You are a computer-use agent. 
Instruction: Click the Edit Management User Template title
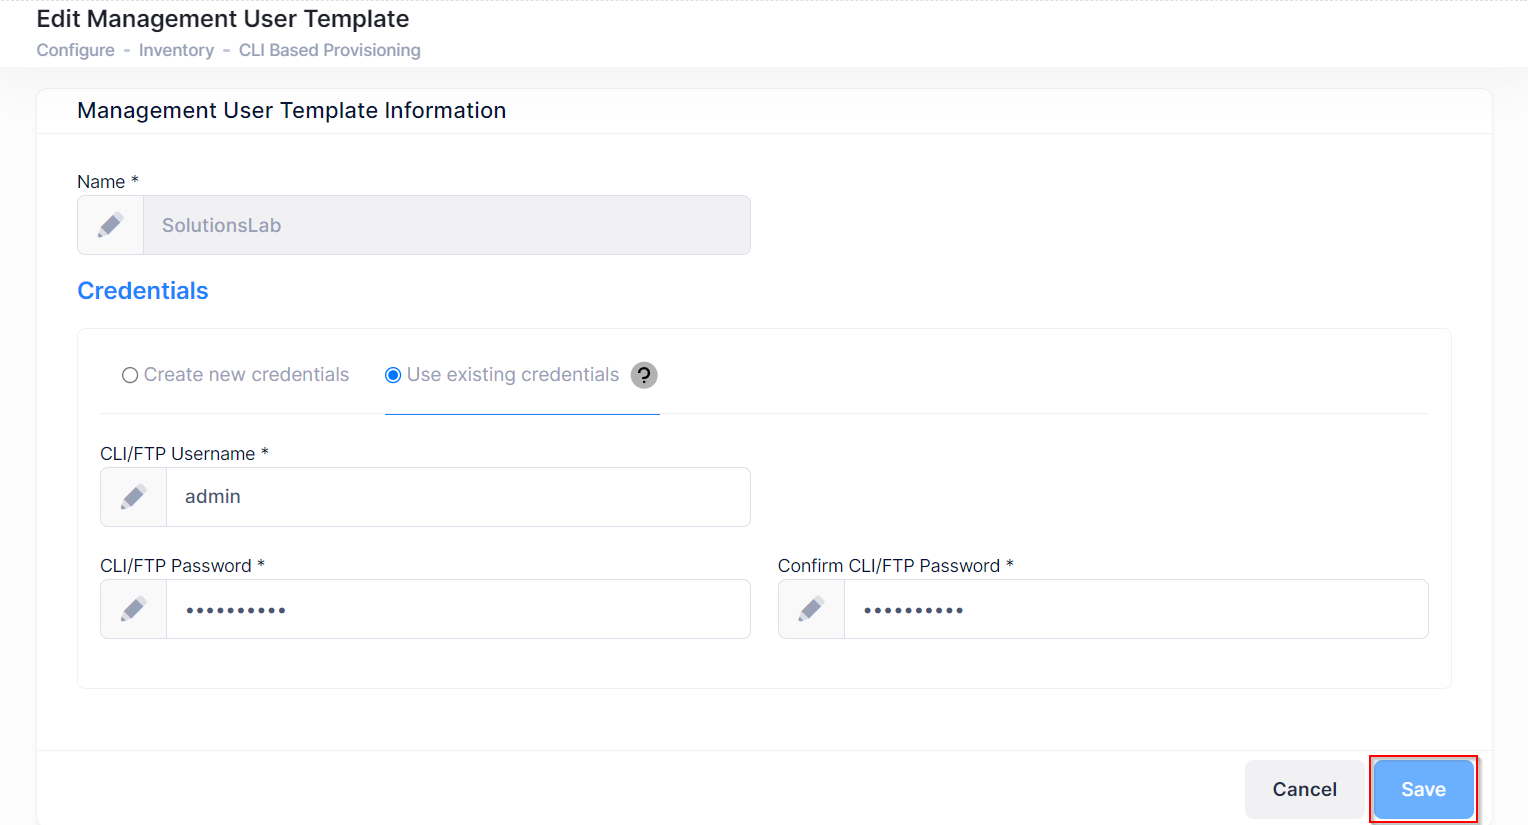223,19
